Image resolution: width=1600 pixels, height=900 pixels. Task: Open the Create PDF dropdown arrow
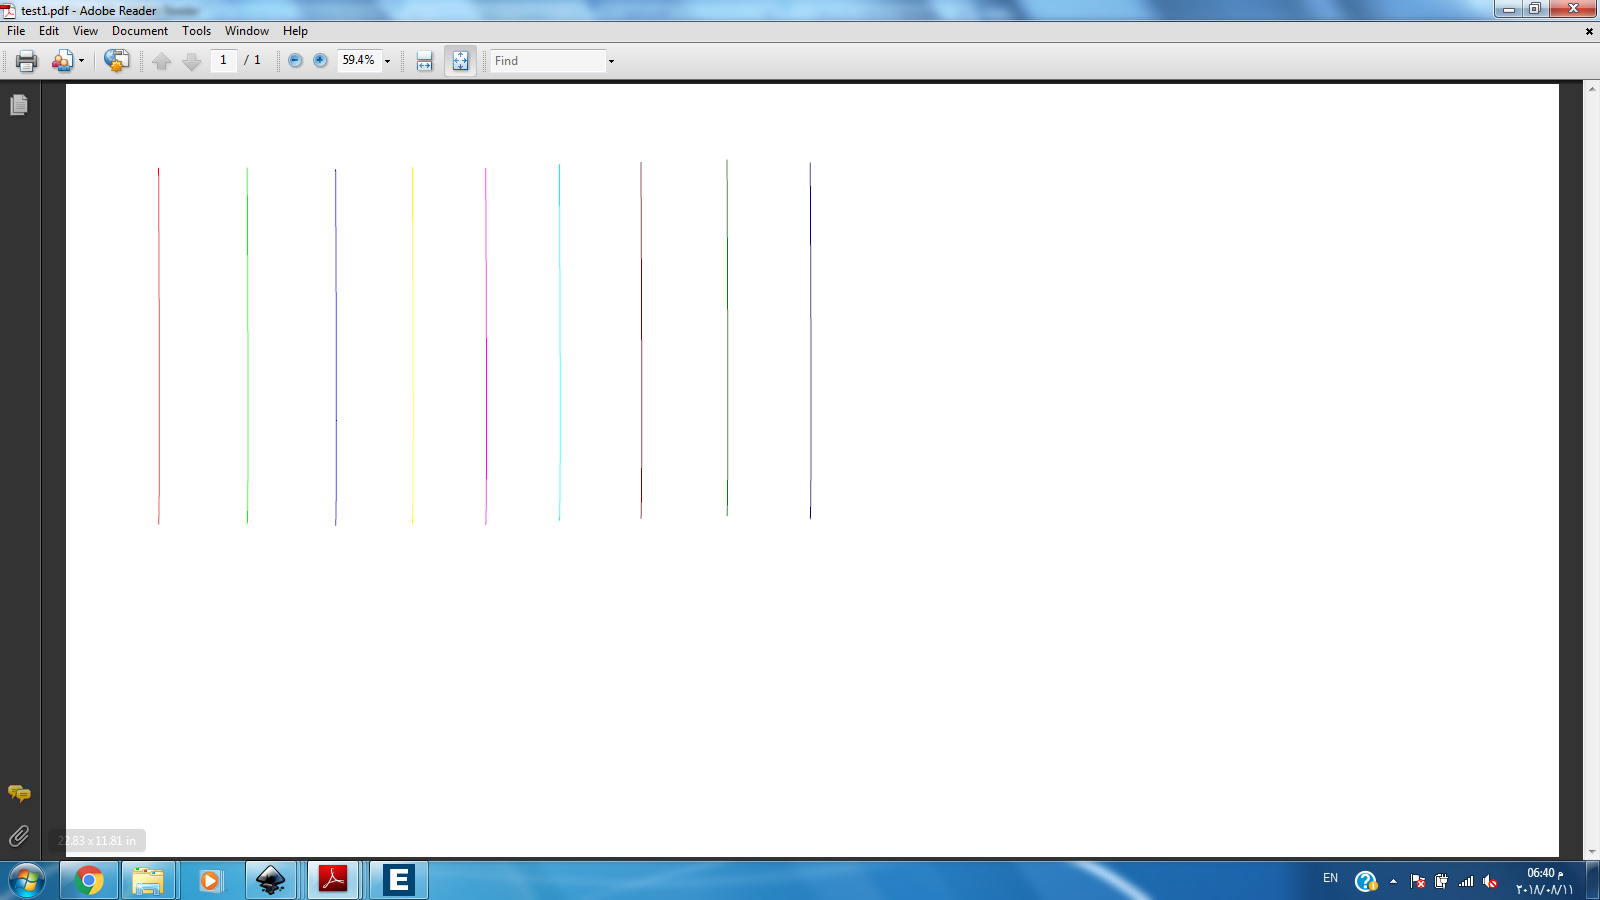click(x=81, y=61)
